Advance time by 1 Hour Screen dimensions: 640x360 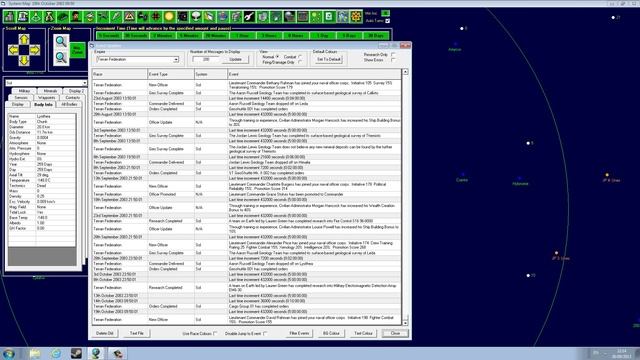point(242,36)
